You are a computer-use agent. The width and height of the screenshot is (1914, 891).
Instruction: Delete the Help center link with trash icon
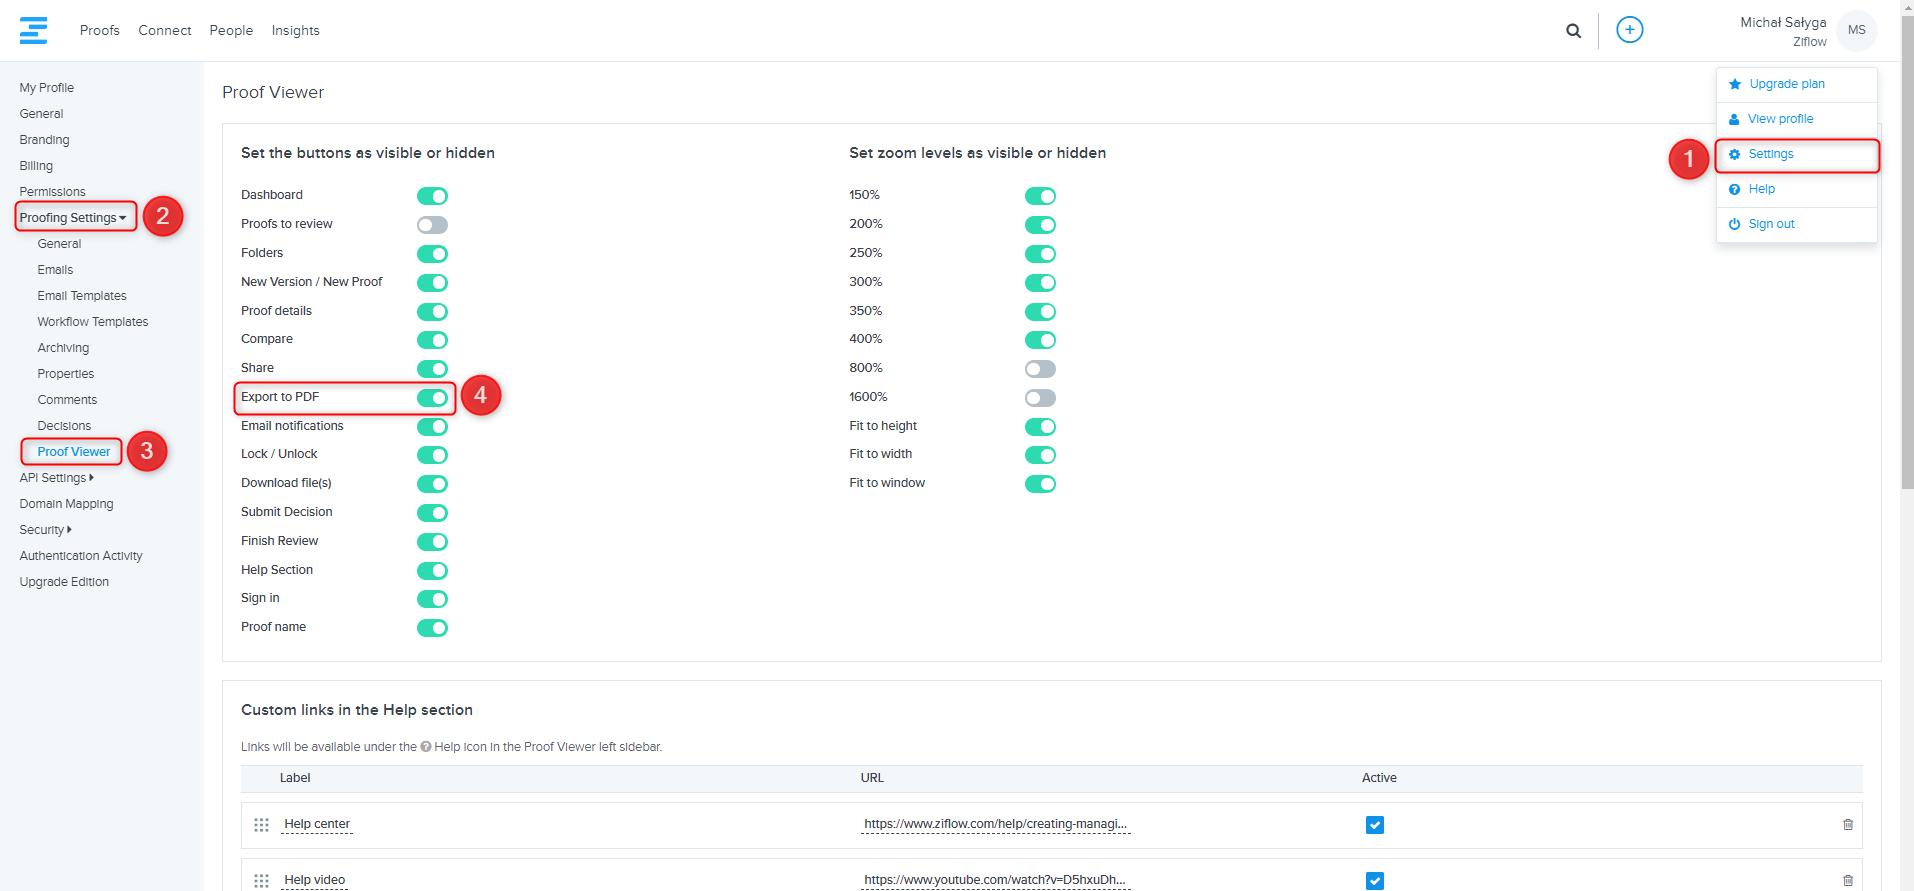1847,825
